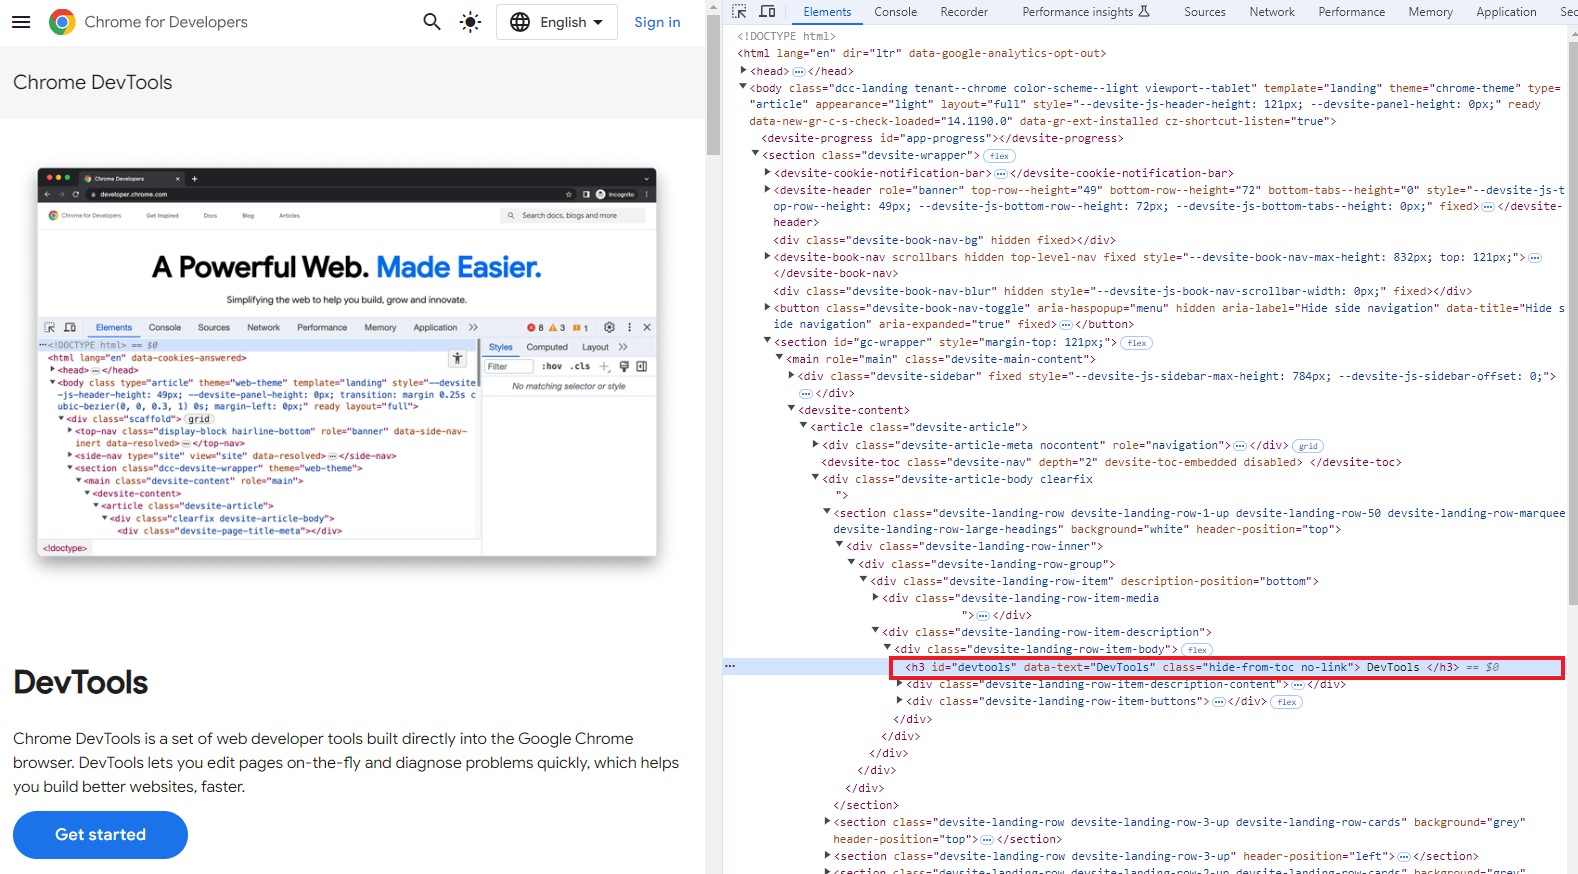The width and height of the screenshot is (1578, 874).
Task: Click ellipsis in devsite-landing-row-item-buttons row
Action: (x=1219, y=702)
